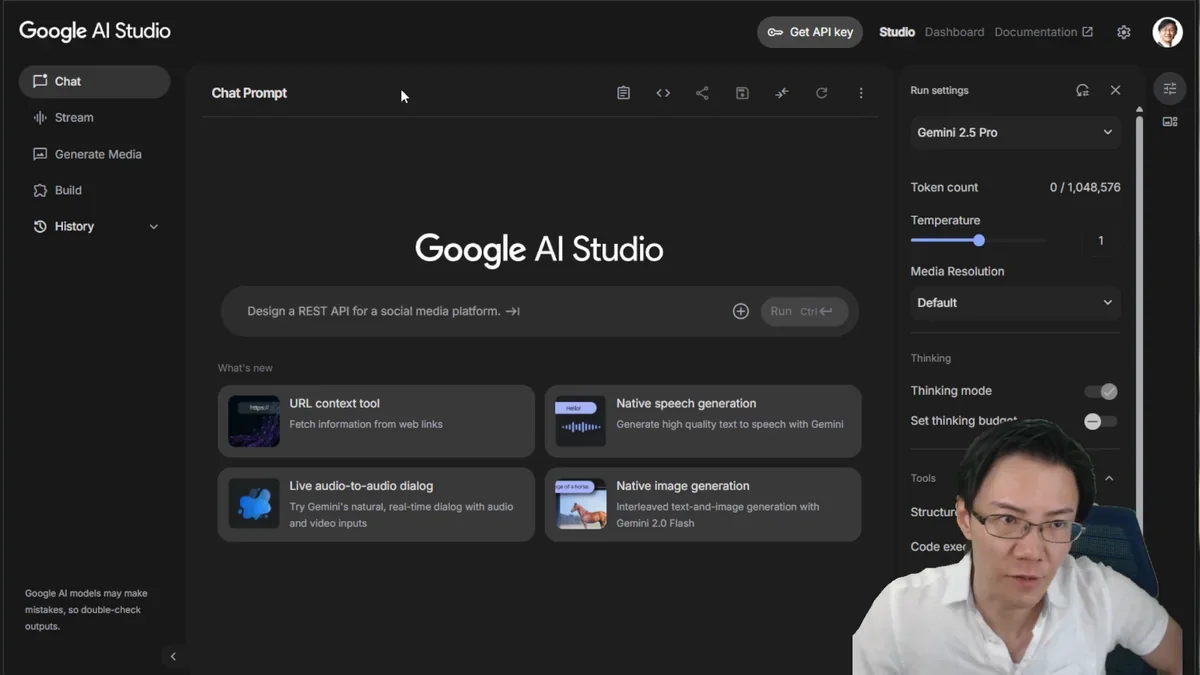
Task: Open the settings gear icon
Action: 1124,32
